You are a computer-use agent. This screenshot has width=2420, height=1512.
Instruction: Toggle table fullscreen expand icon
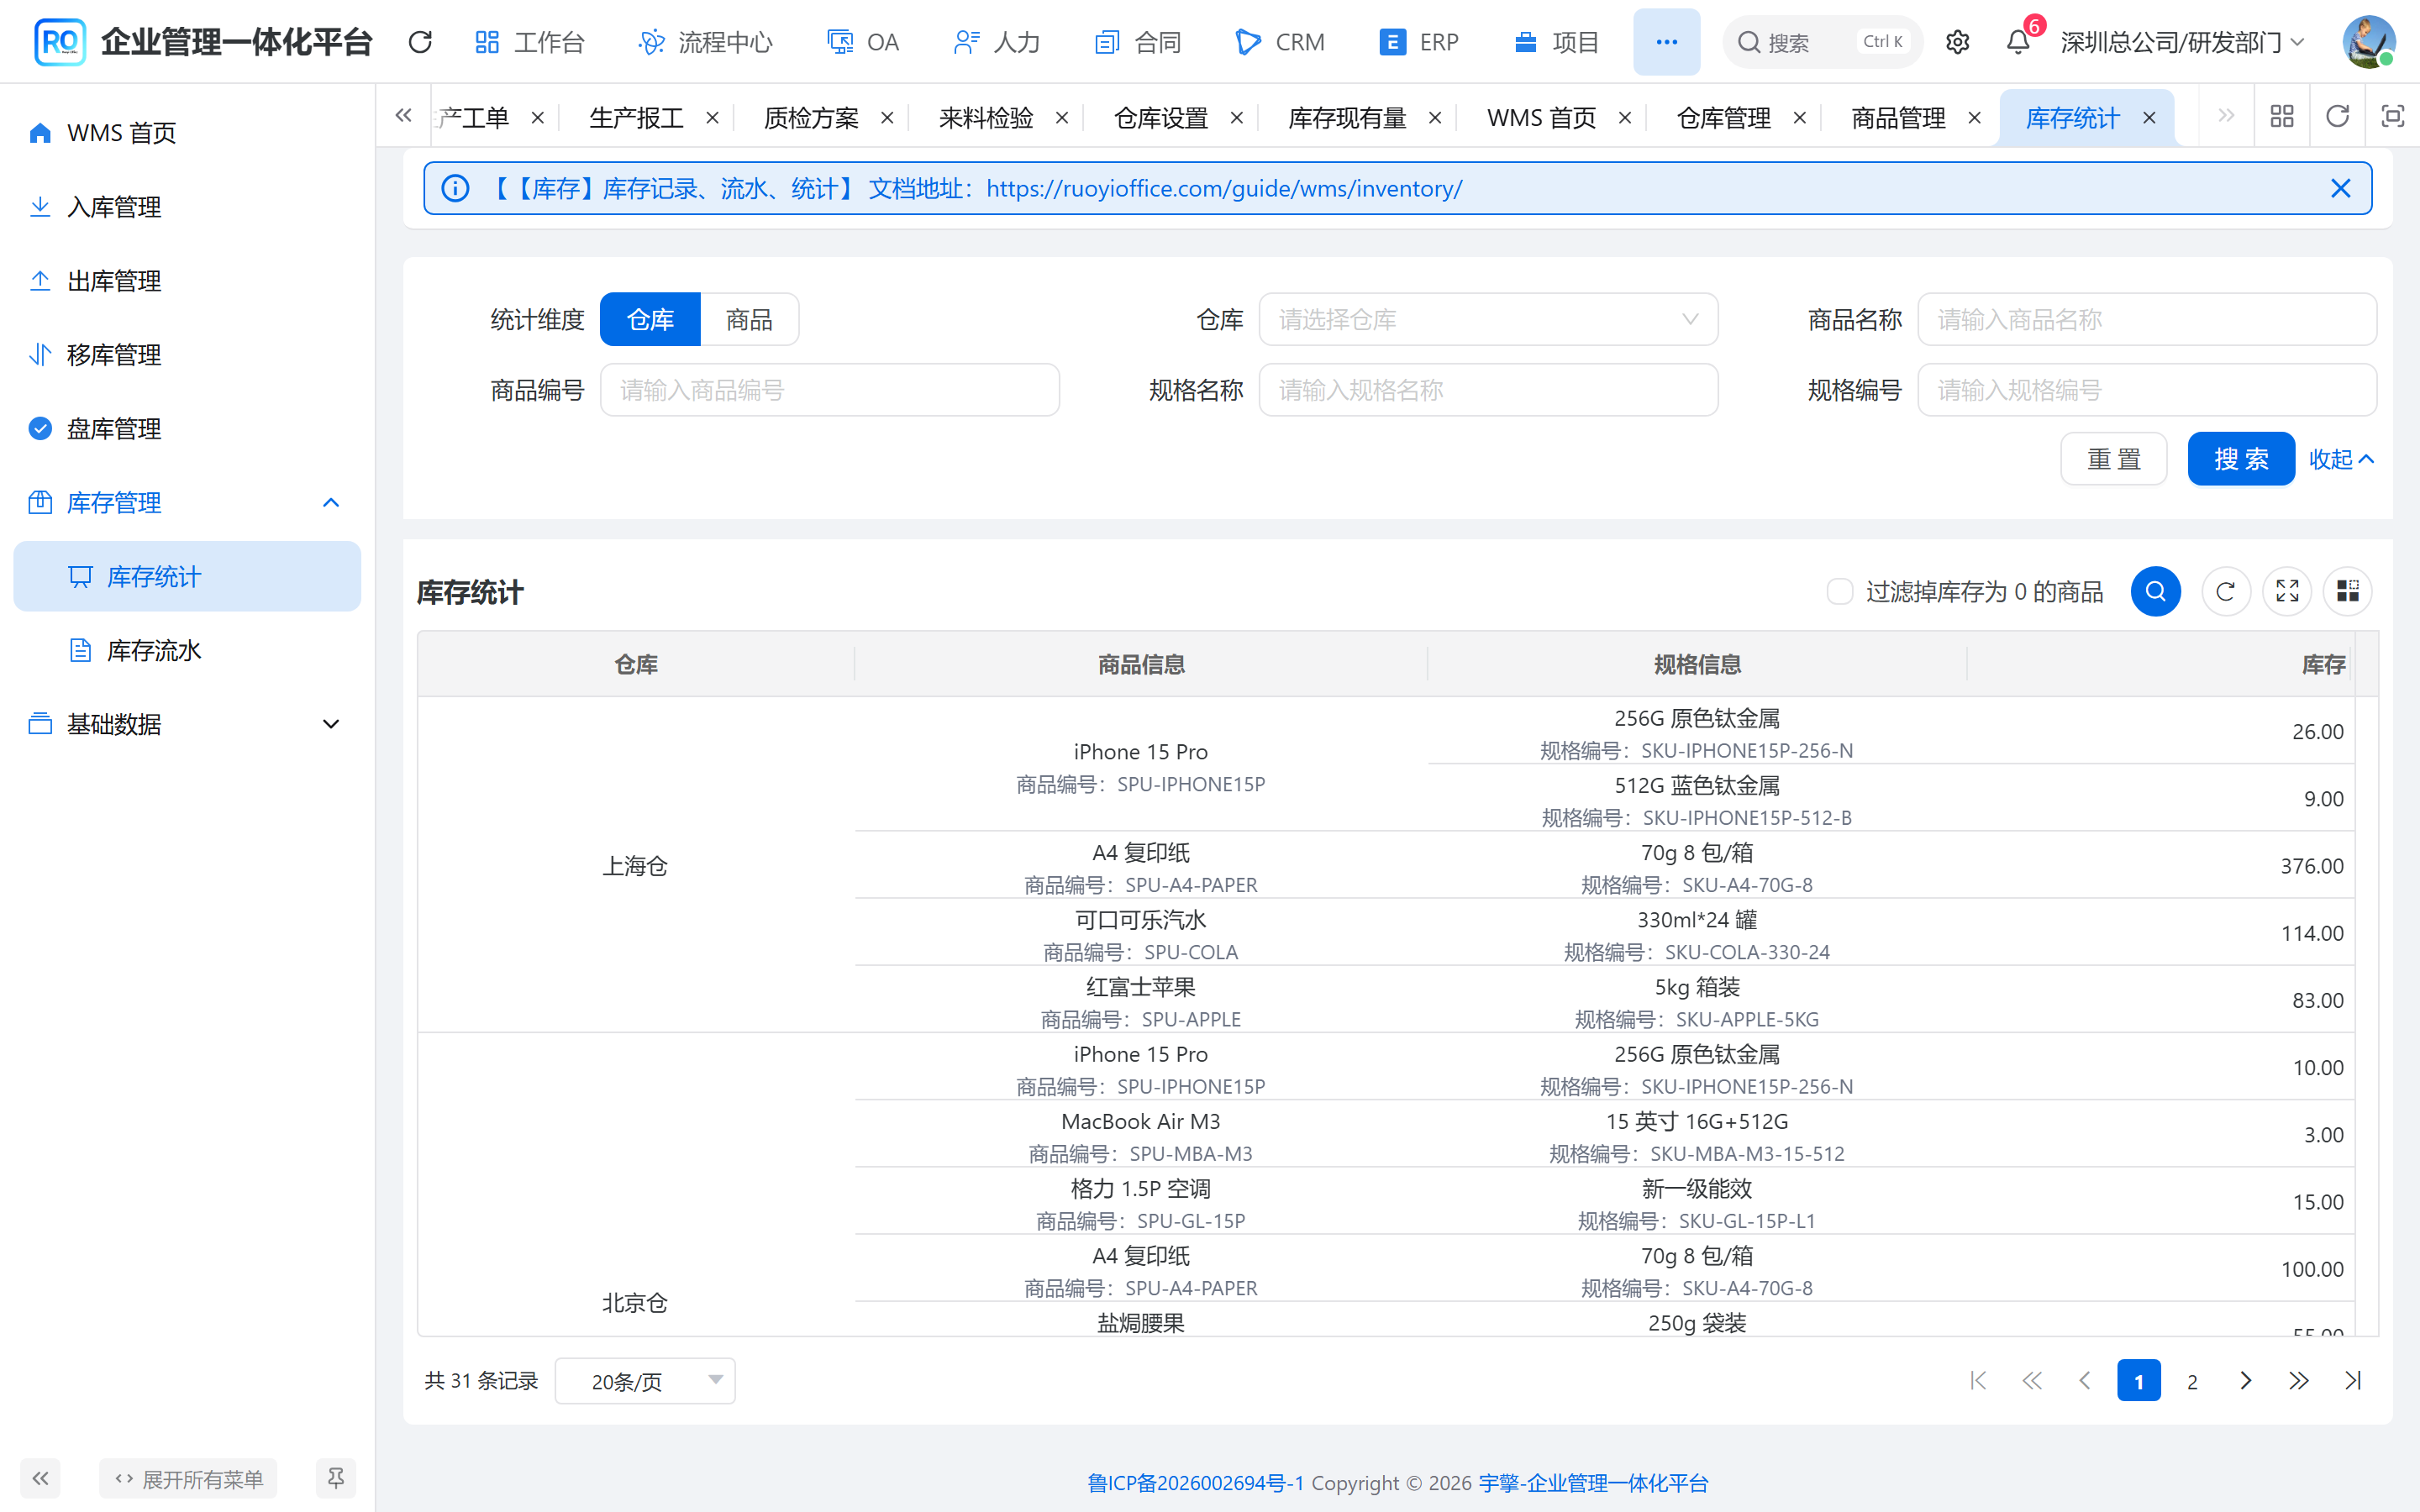click(2287, 591)
